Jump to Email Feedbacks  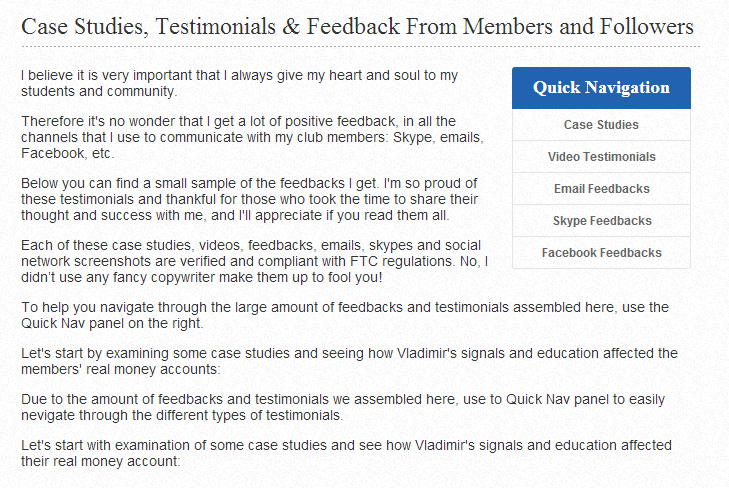[x=601, y=189]
